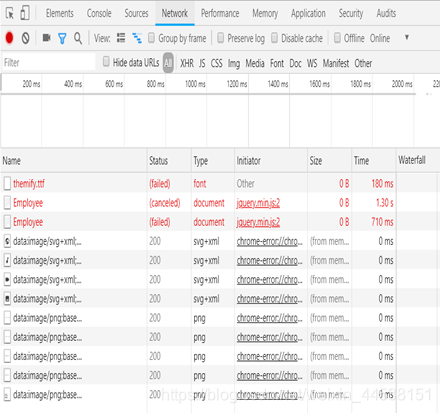The image size is (440, 413).
Task: Filter requests by Media
Action: pos(255,63)
